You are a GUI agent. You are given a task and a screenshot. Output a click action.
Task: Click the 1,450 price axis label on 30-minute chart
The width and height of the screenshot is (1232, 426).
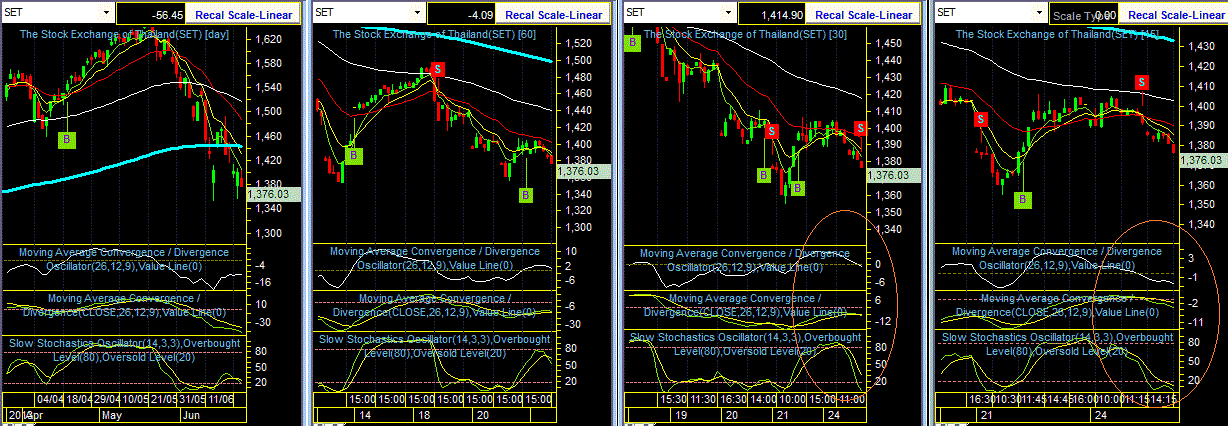pos(889,44)
